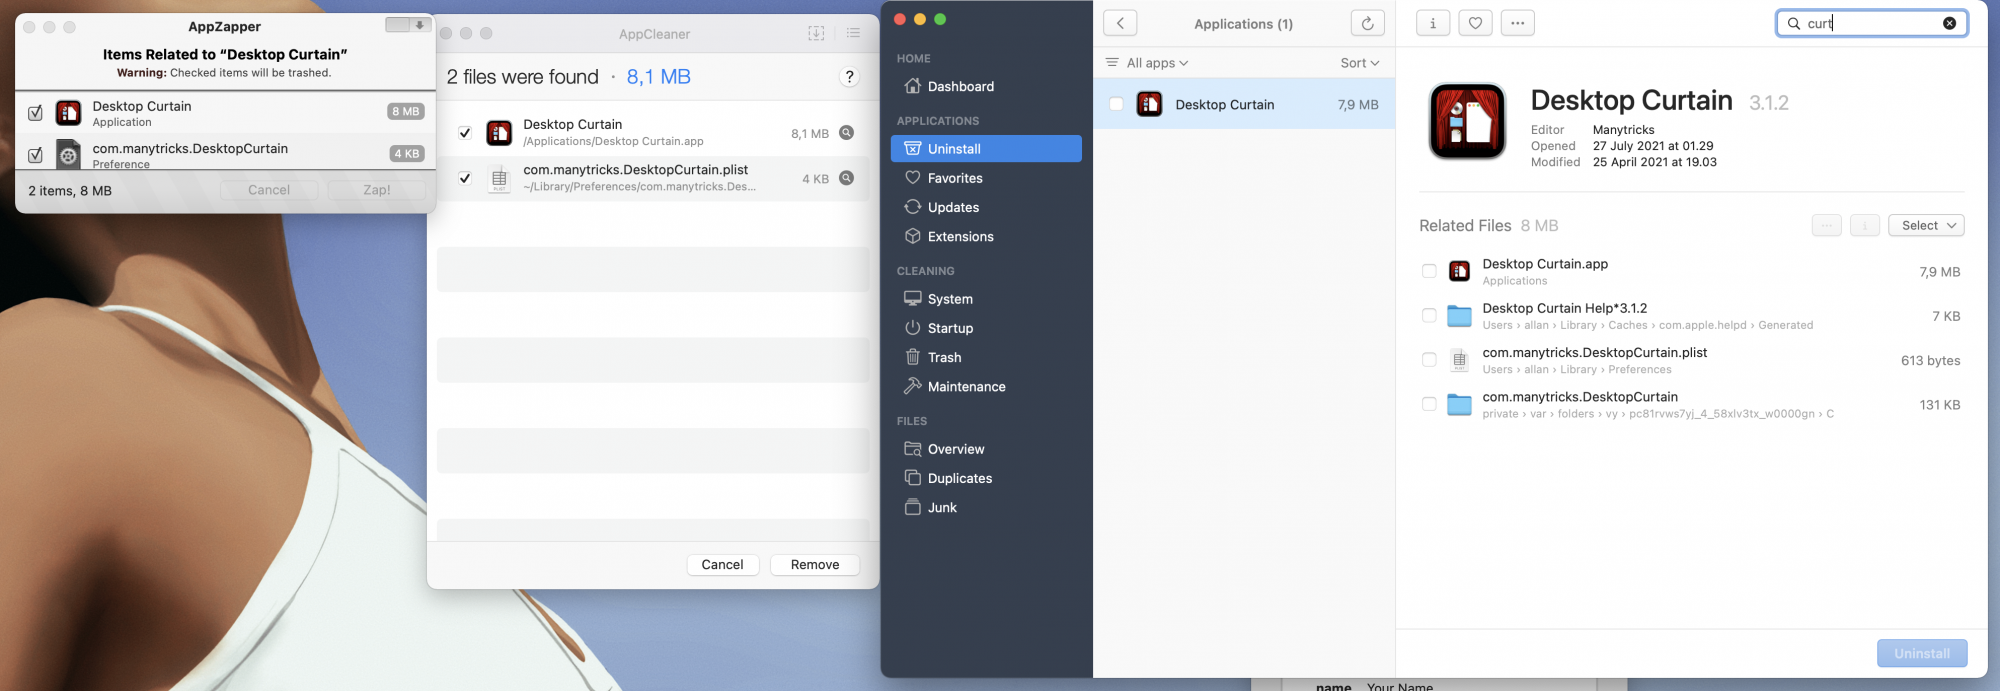Image resolution: width=2000 pixels, height=691 pixels.
Task: Refresh the Applications list
Action: point(1367,23)
